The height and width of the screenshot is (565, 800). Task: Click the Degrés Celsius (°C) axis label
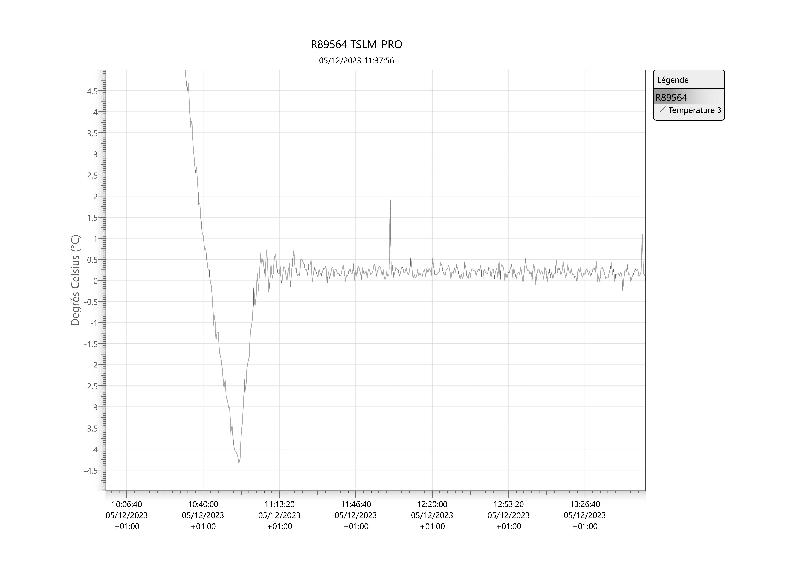point(76,280)
